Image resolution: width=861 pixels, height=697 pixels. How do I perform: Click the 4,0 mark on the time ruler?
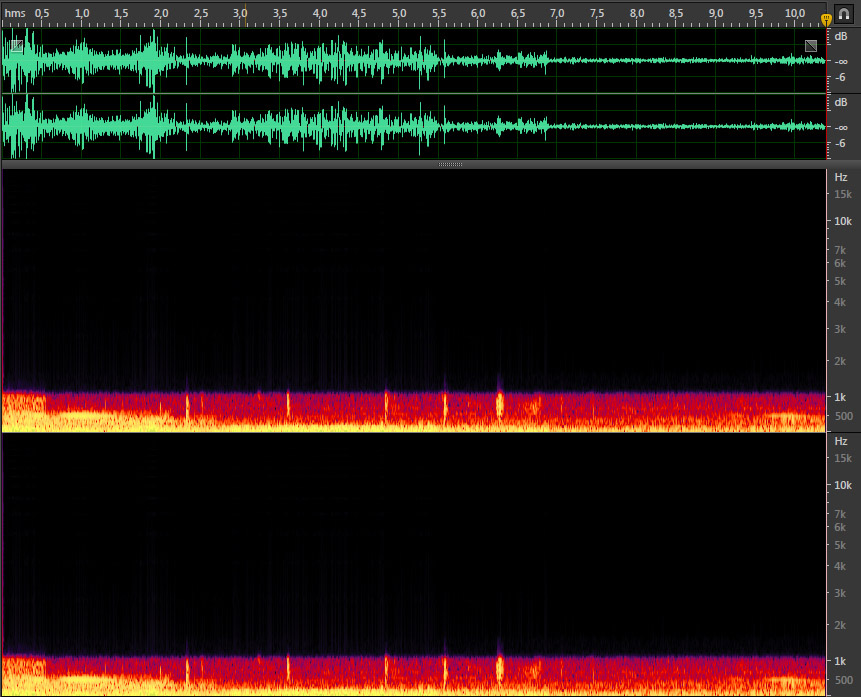pos(320,13)
